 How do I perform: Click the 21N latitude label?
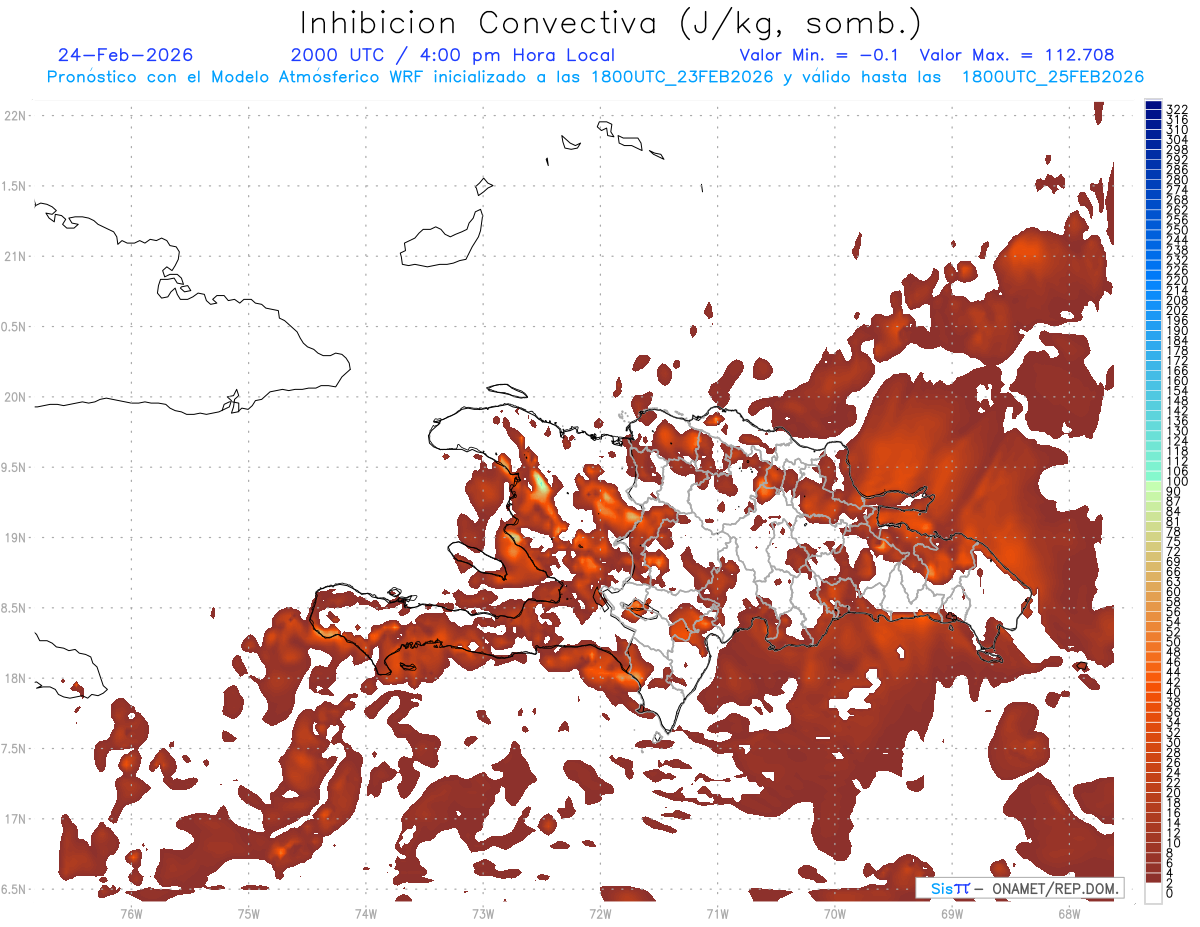pos(15,257)
